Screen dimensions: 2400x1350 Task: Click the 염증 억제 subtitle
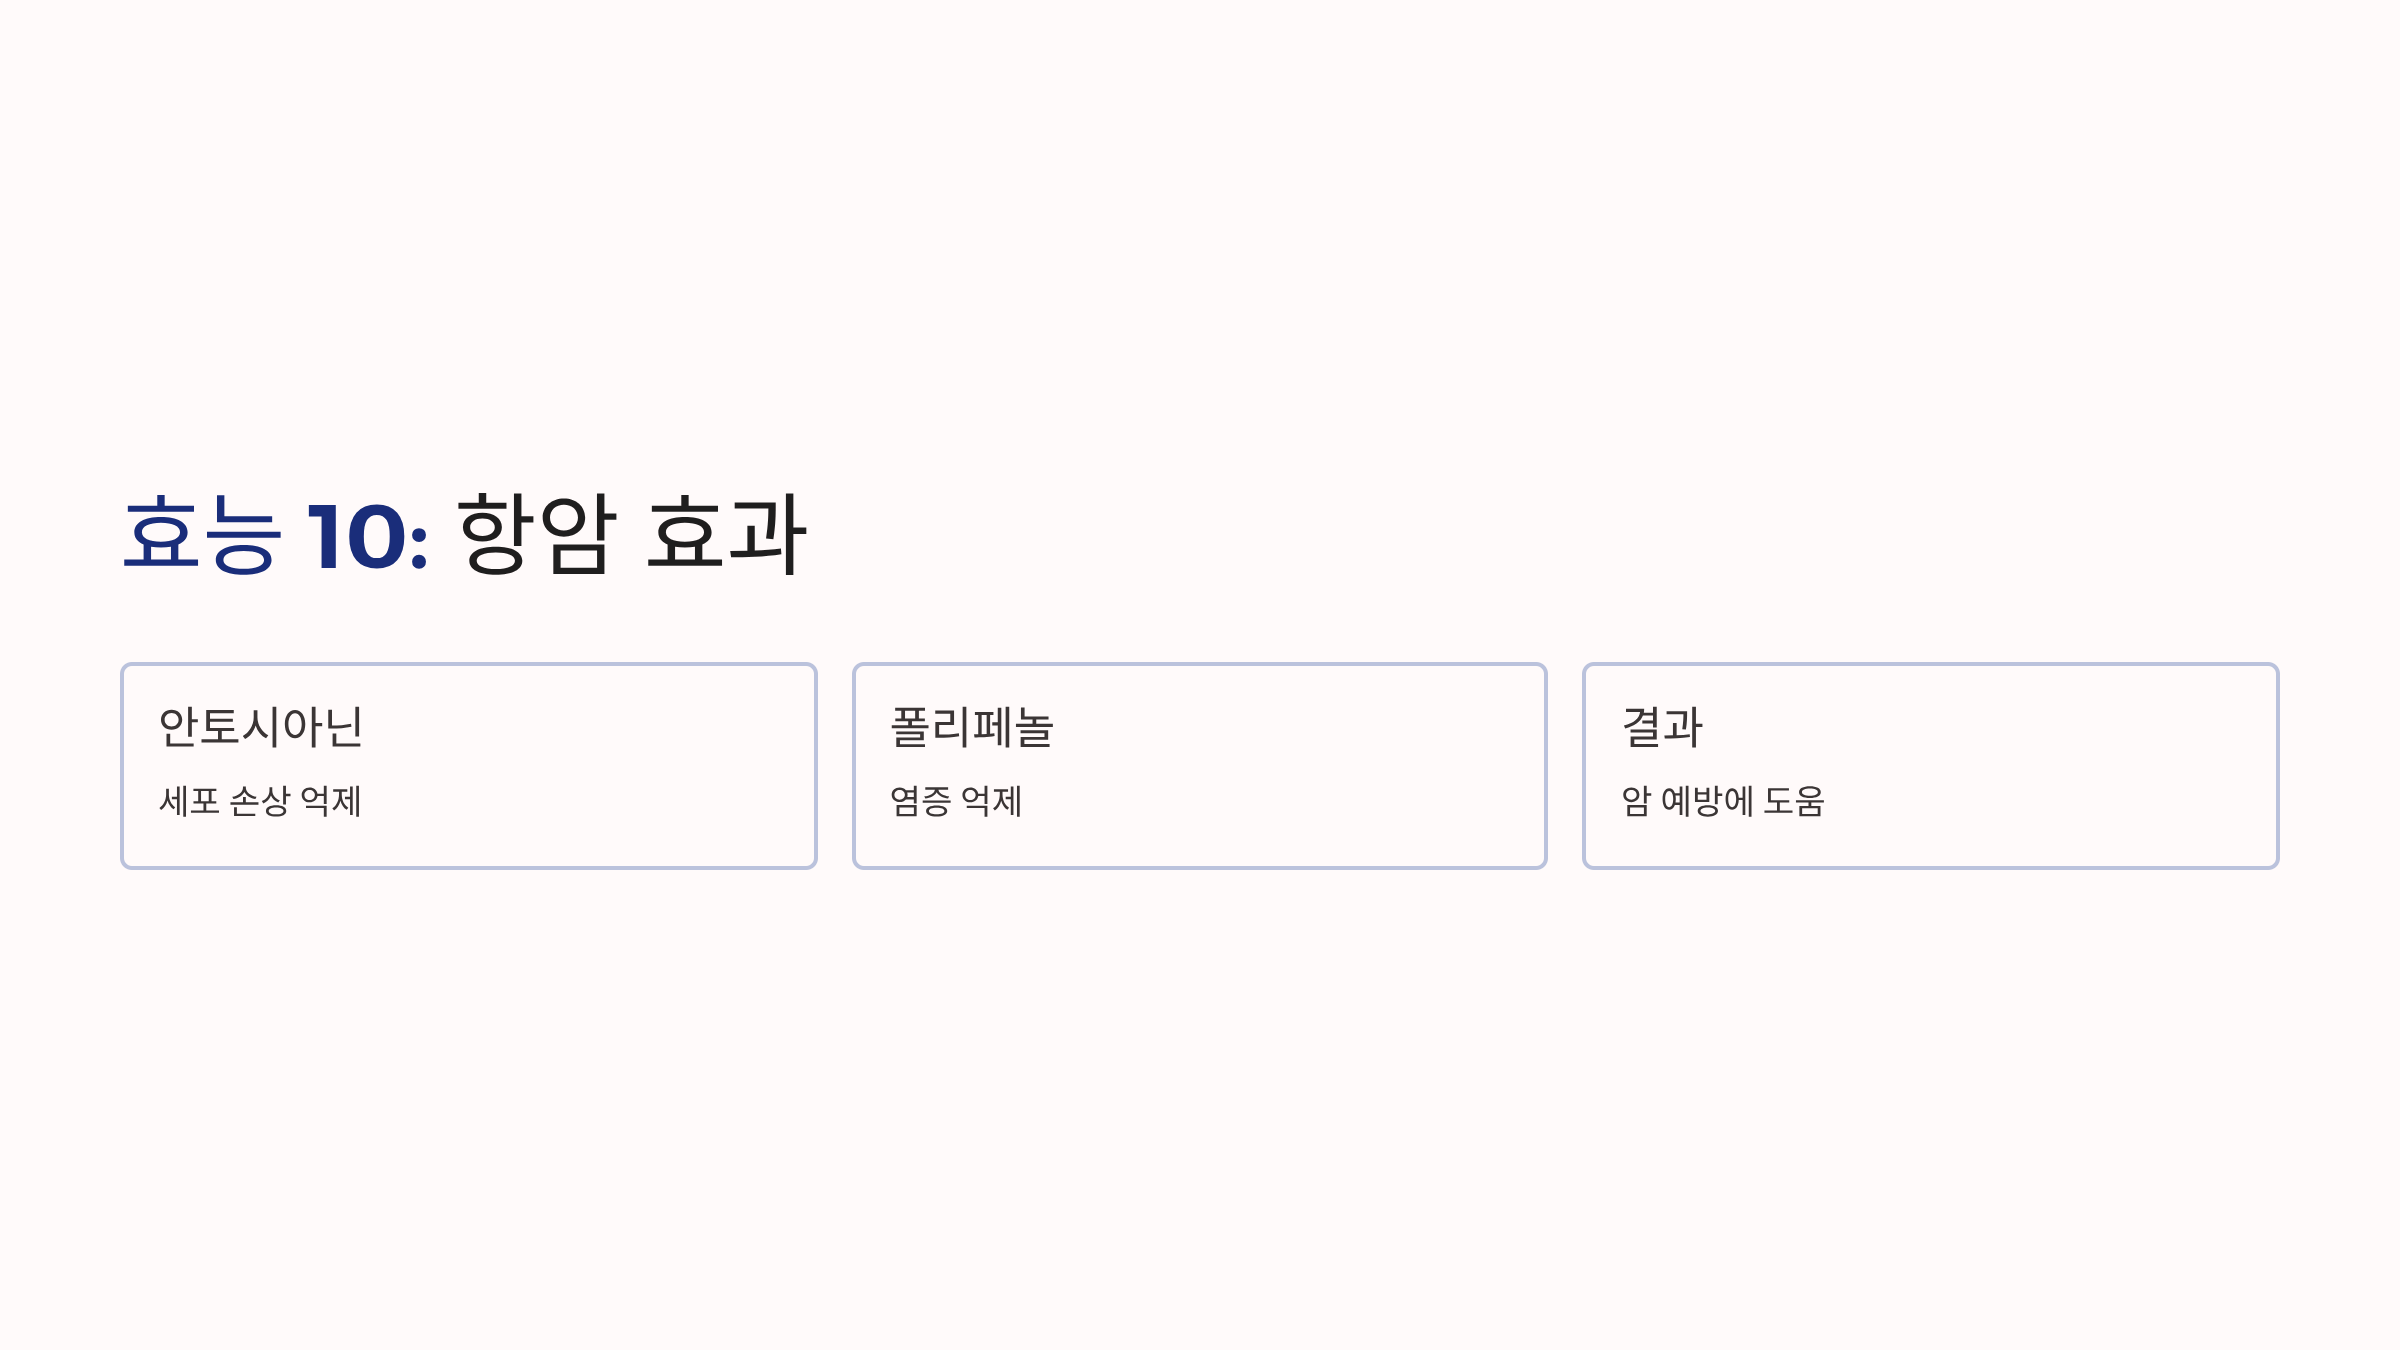[956, 801]
